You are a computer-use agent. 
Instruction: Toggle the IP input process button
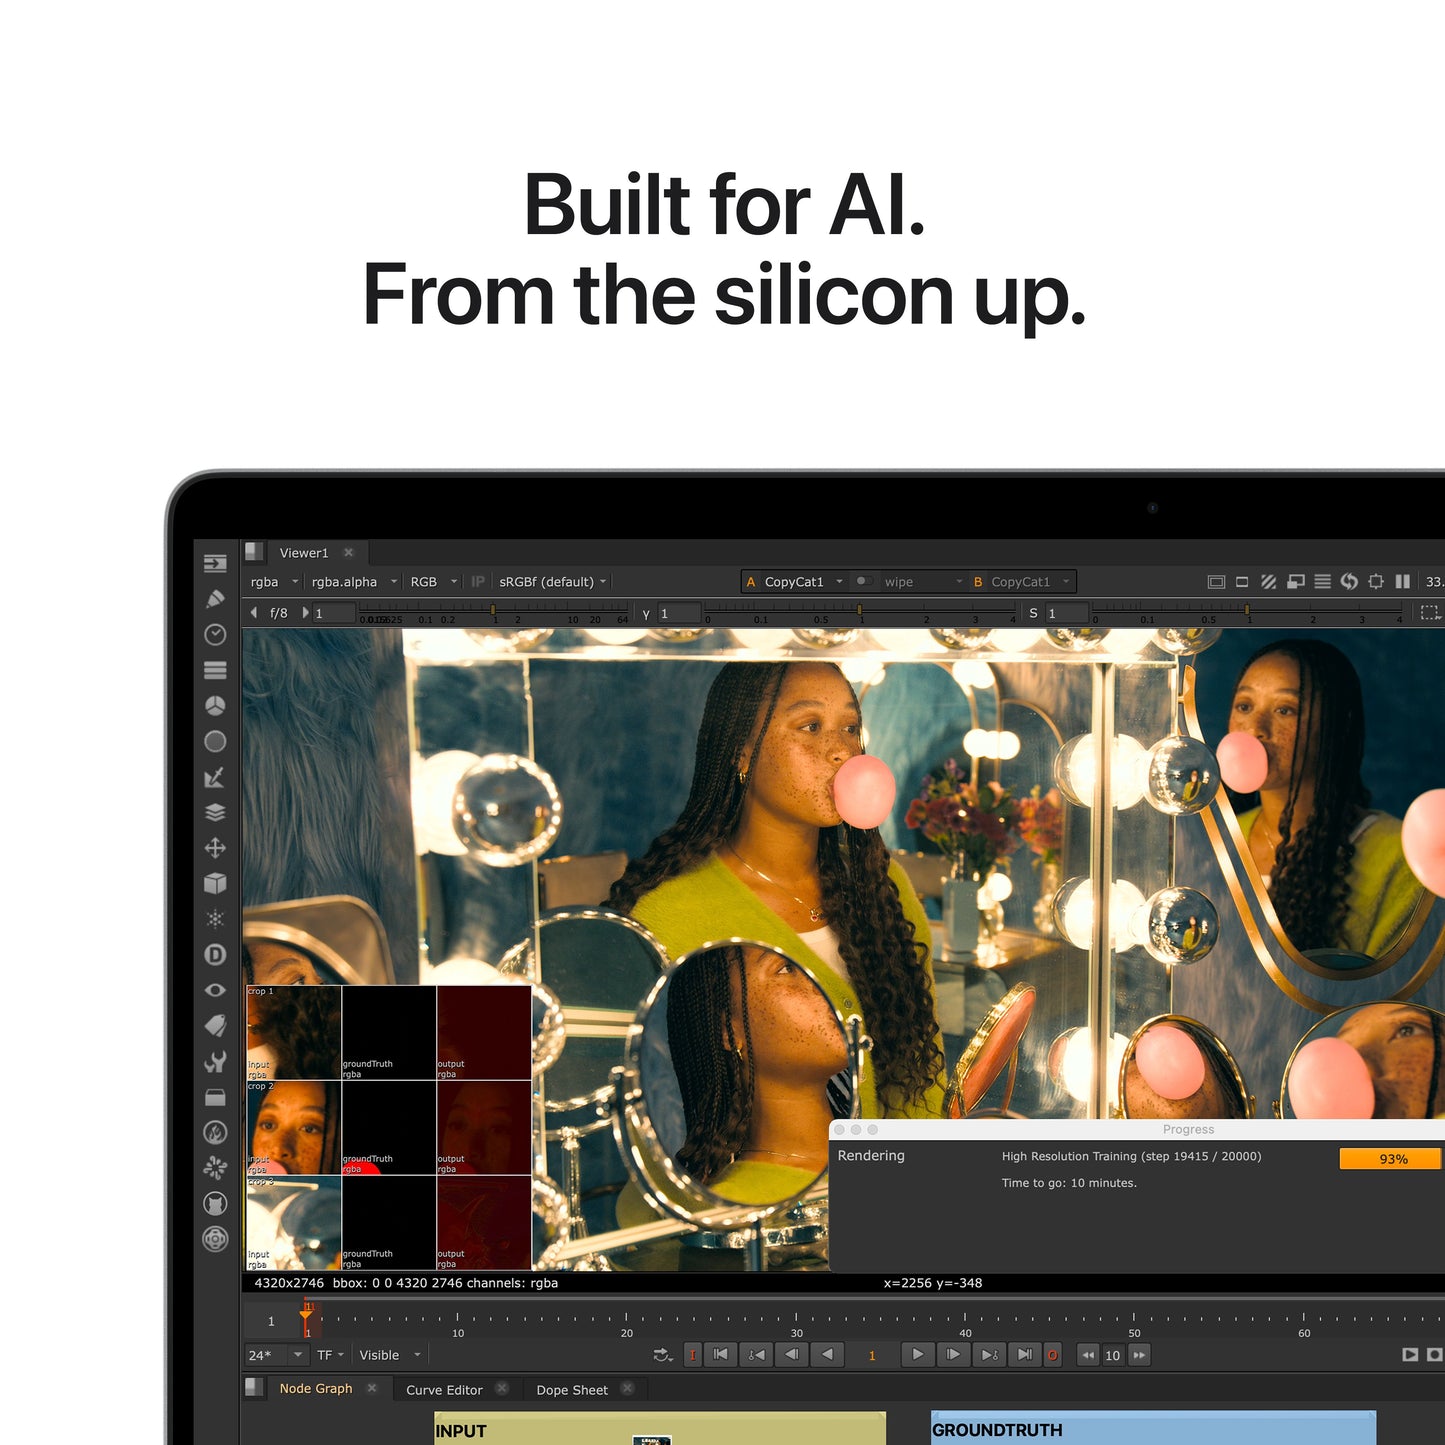478,581
